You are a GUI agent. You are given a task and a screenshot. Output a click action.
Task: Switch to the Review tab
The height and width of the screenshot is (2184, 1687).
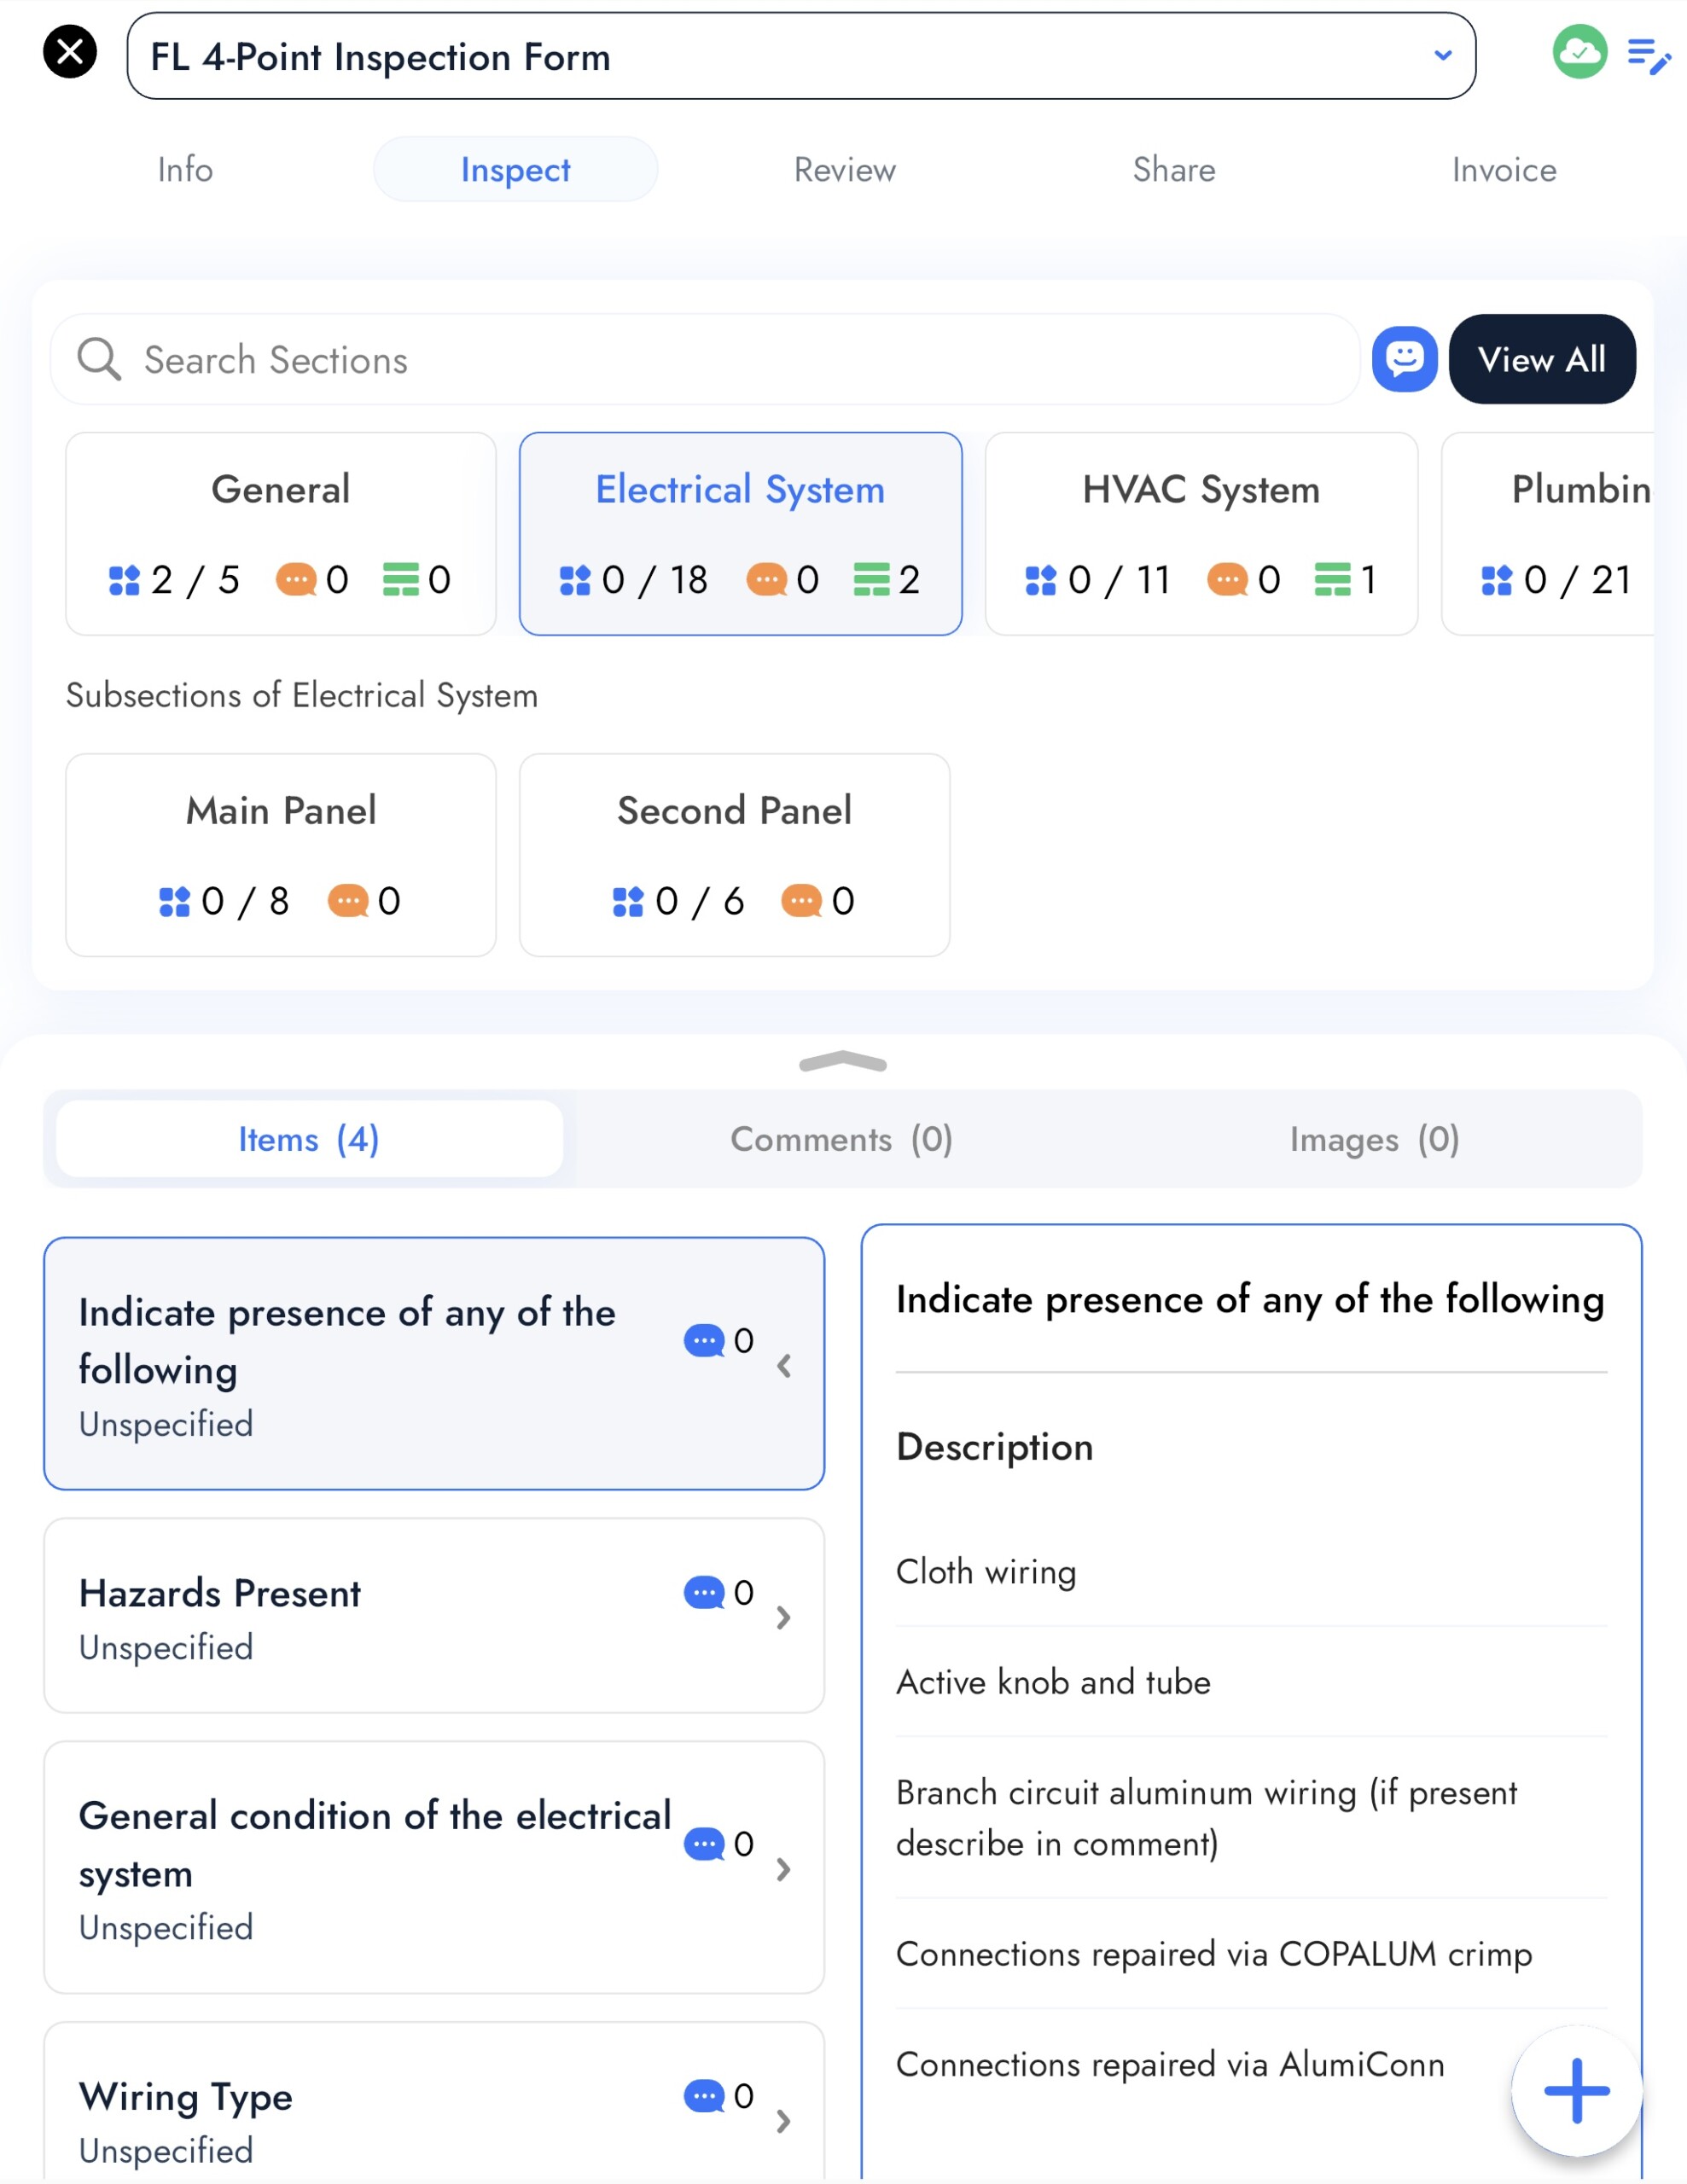(x=844, y=170)
